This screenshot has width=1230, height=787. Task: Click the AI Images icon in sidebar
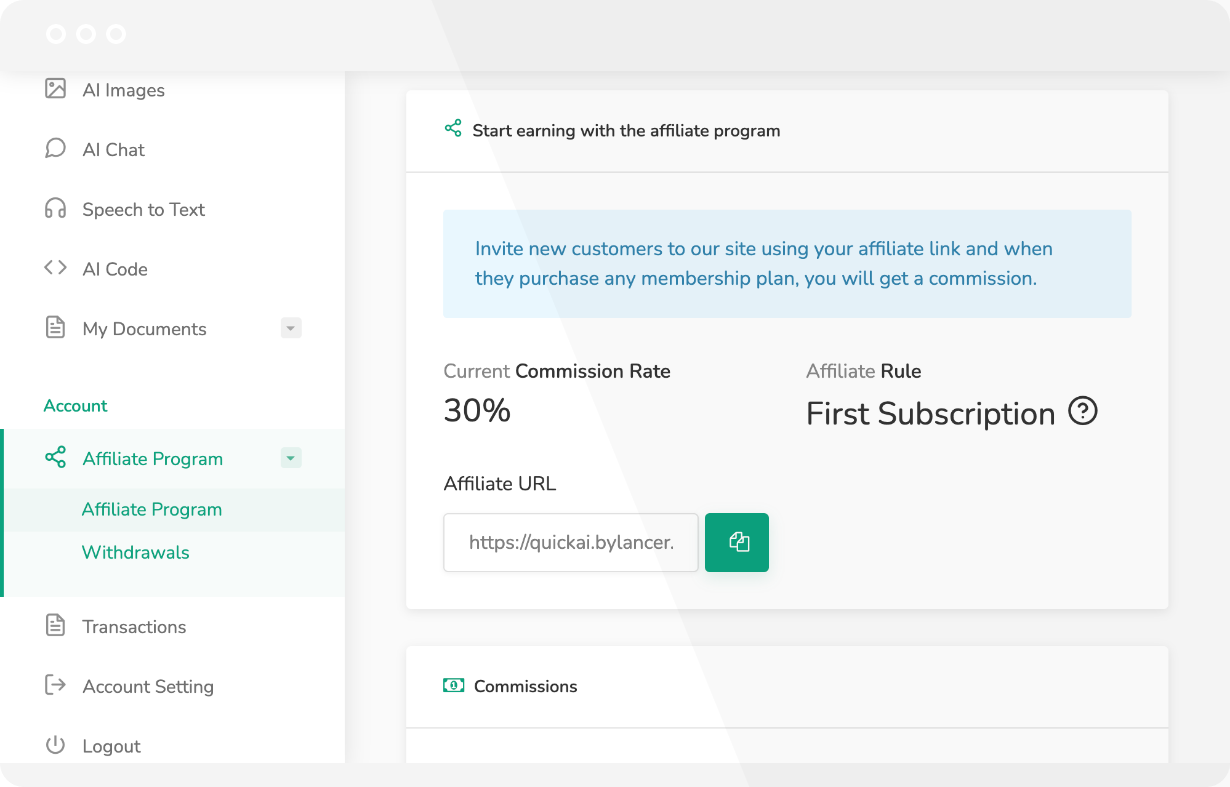tap(56, 89)
